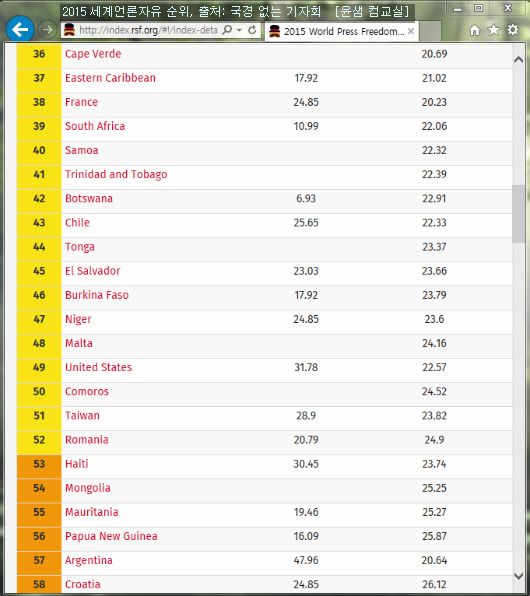Open the El Salvador link
Viewport: 530px width, 596px height.
coord(92,271)
